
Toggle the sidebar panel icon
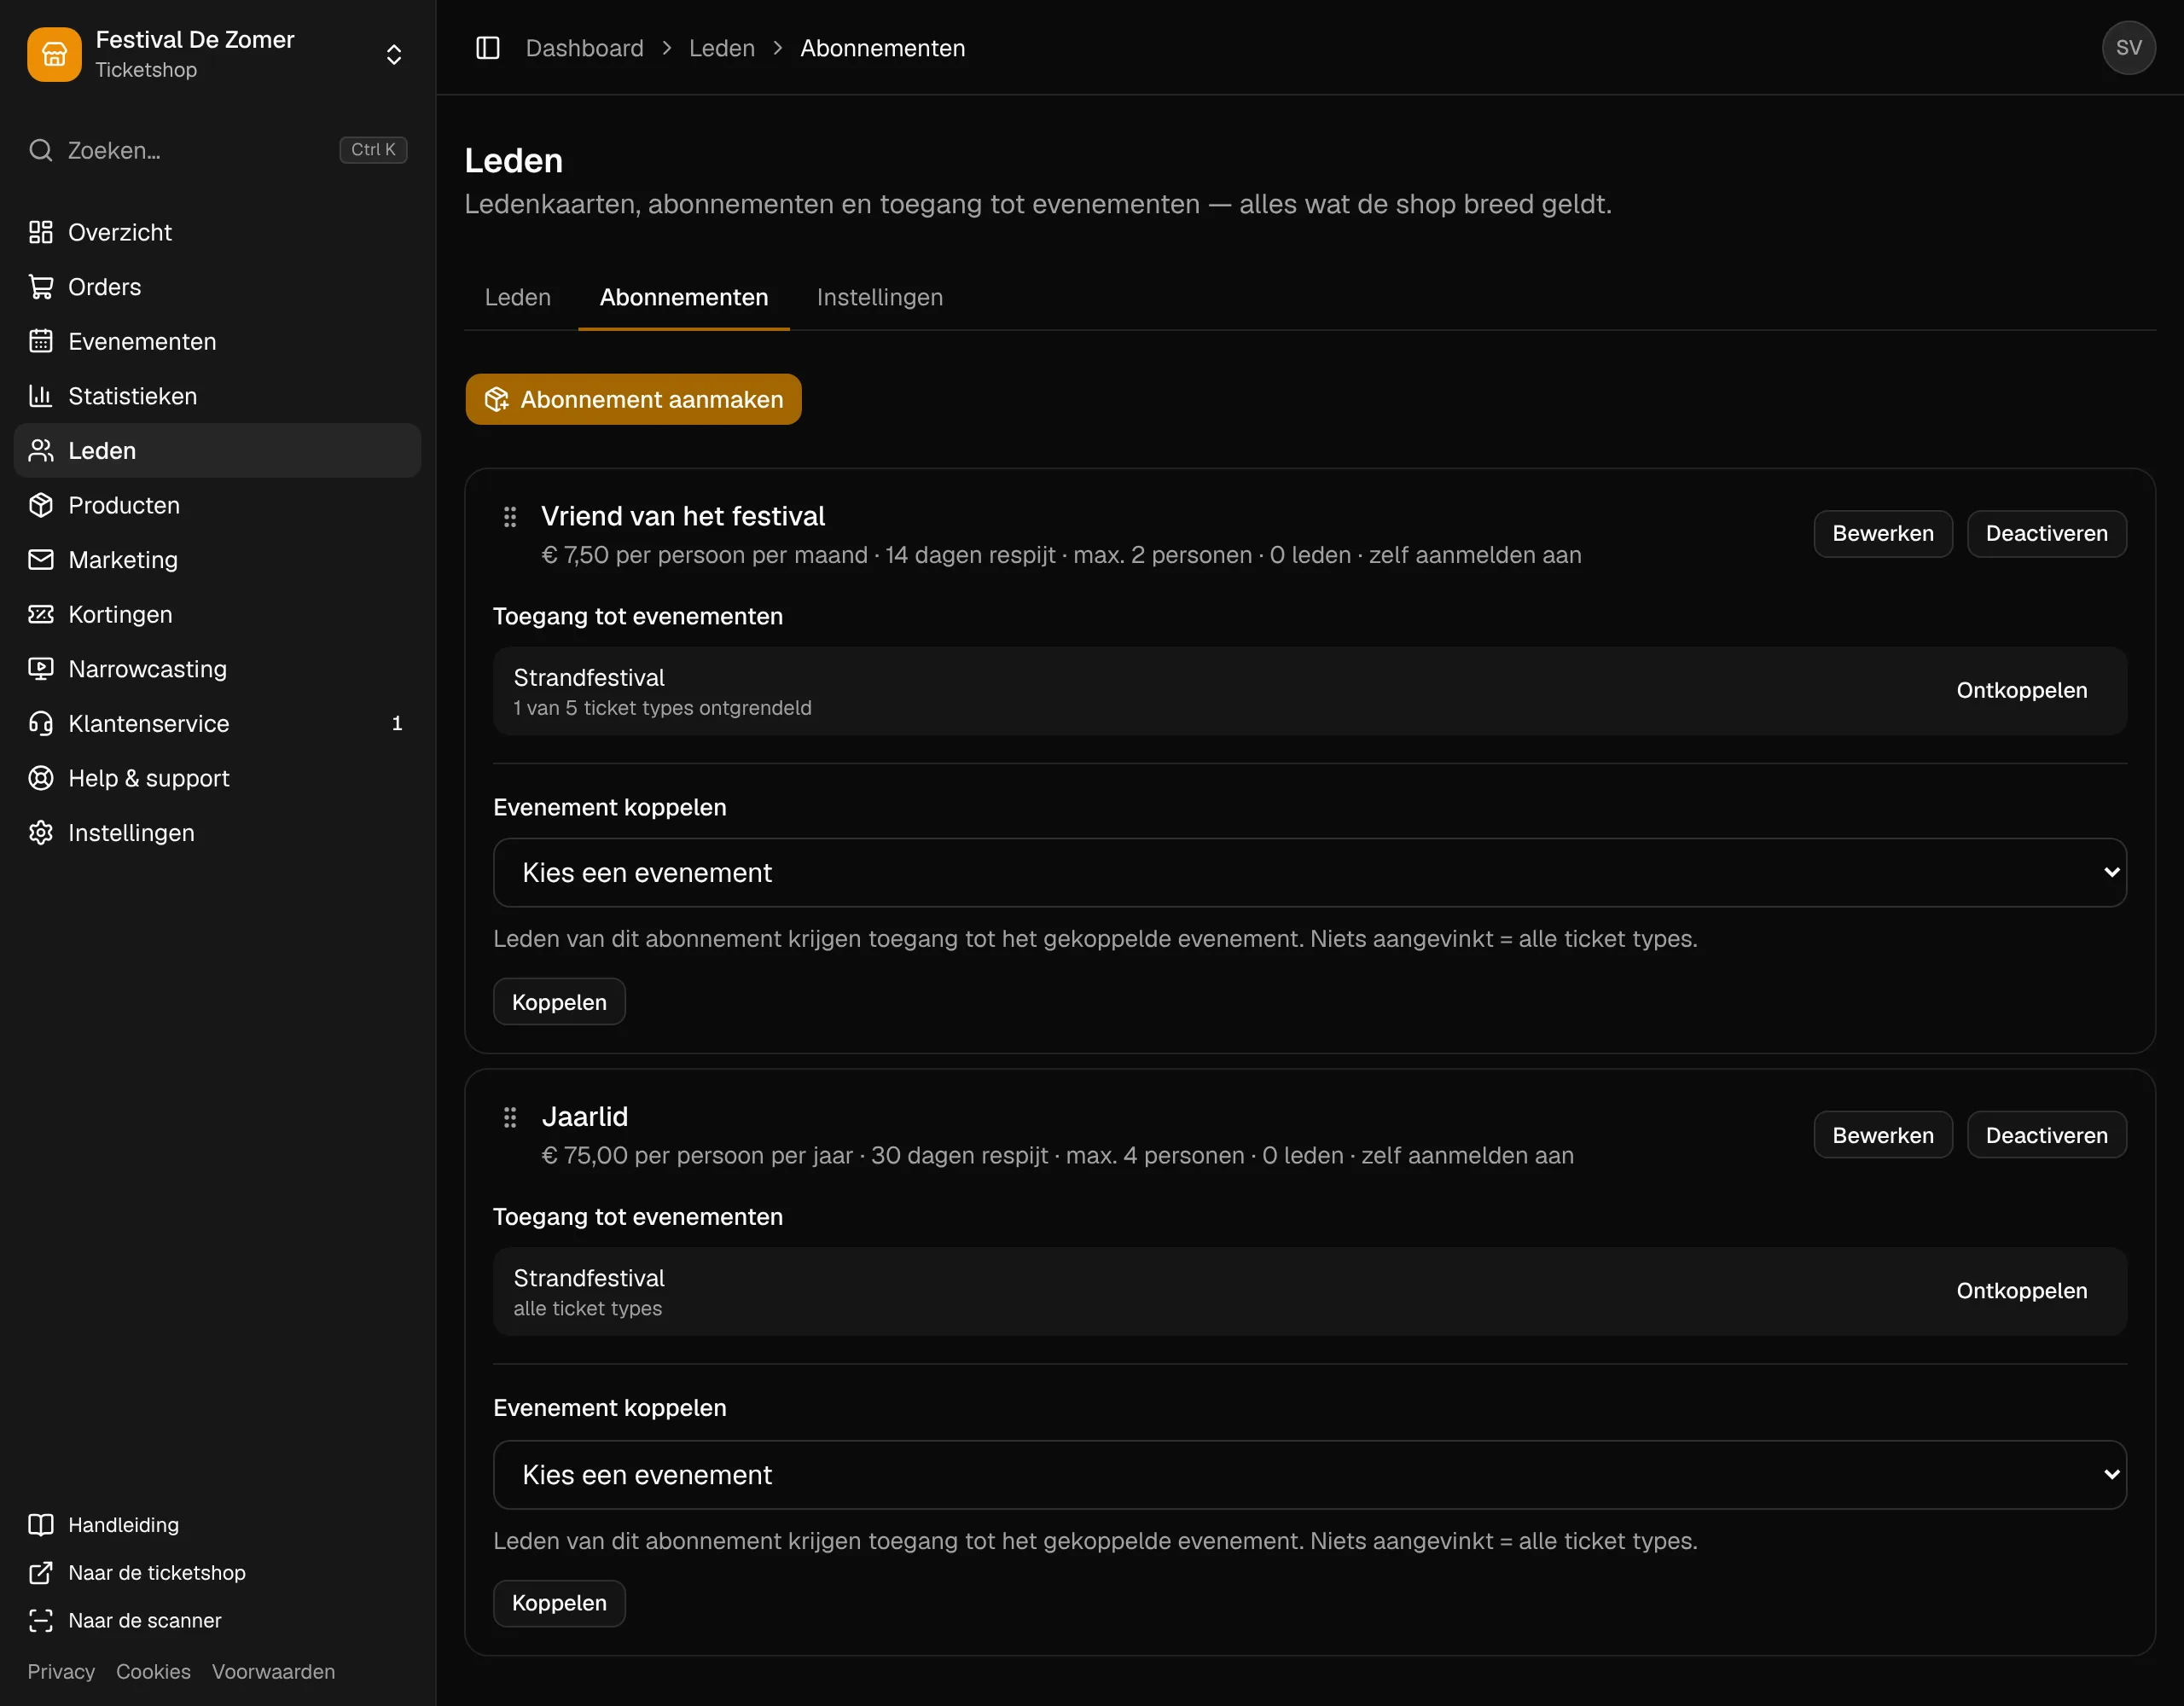pyautogui.click(x=487, y=48)
